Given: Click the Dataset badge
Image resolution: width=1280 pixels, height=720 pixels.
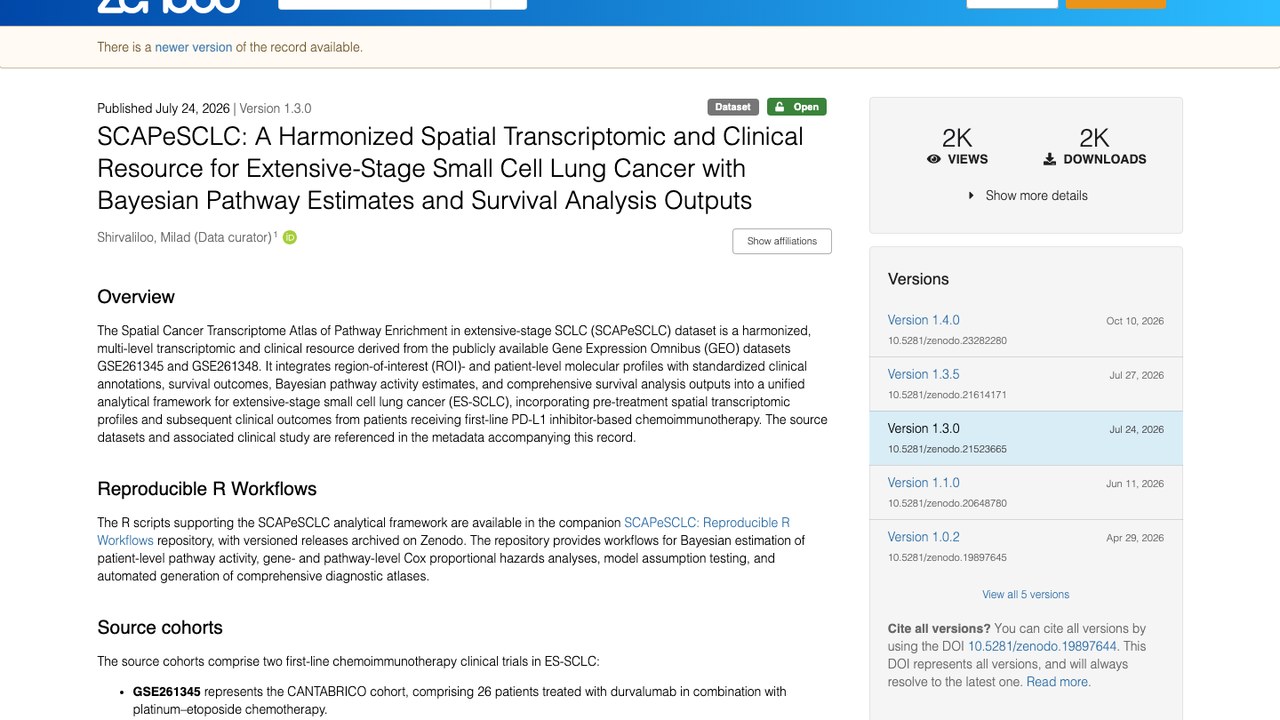Looking at the screenshot, I should tap(733, 107).
